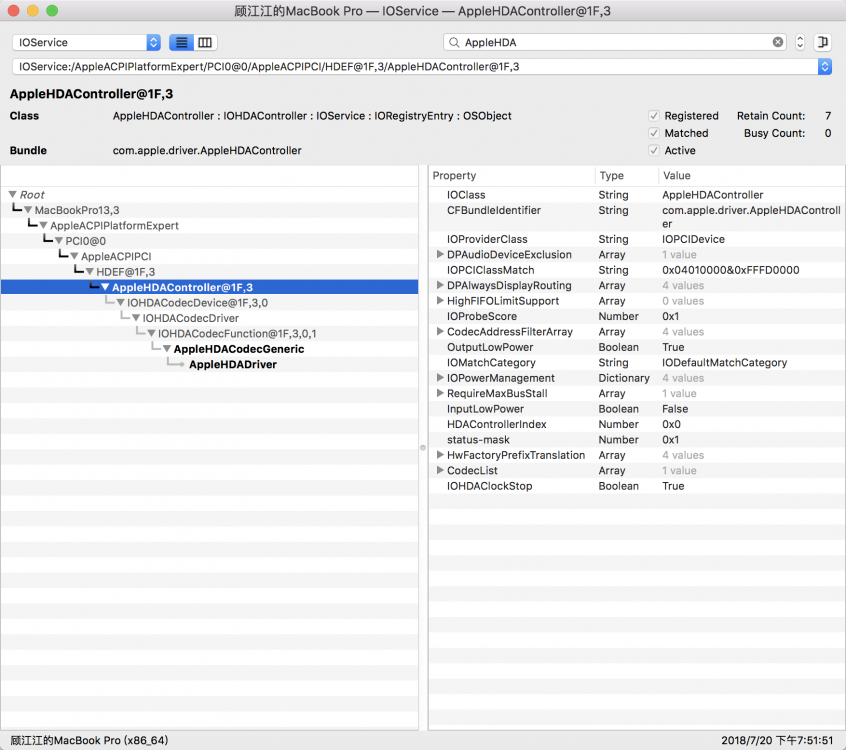Sort by the Value column header
Image resolution: width=846 pixels, height=750 pixels.
tap(752, 175)
